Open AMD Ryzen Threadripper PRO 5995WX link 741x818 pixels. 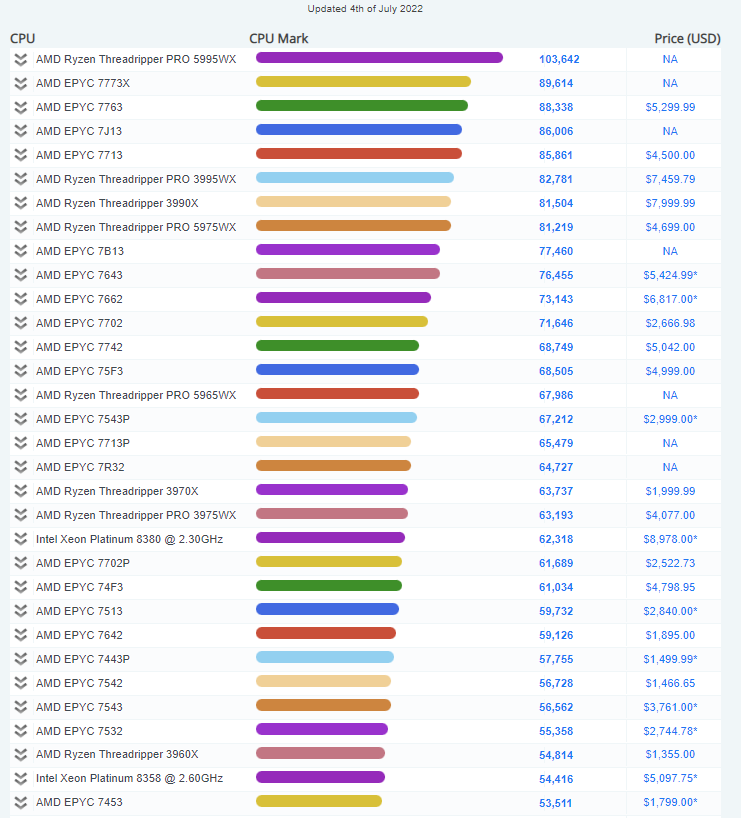click(x=136, y=59)
